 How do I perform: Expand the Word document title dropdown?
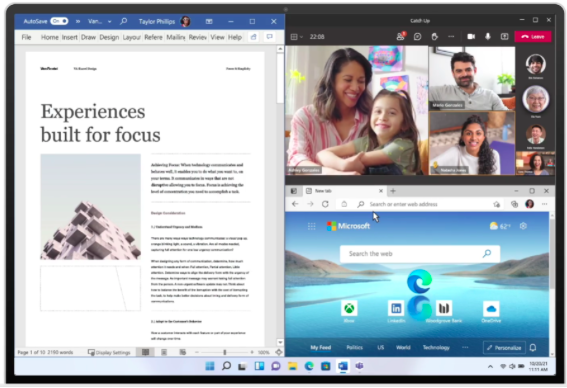109,21
